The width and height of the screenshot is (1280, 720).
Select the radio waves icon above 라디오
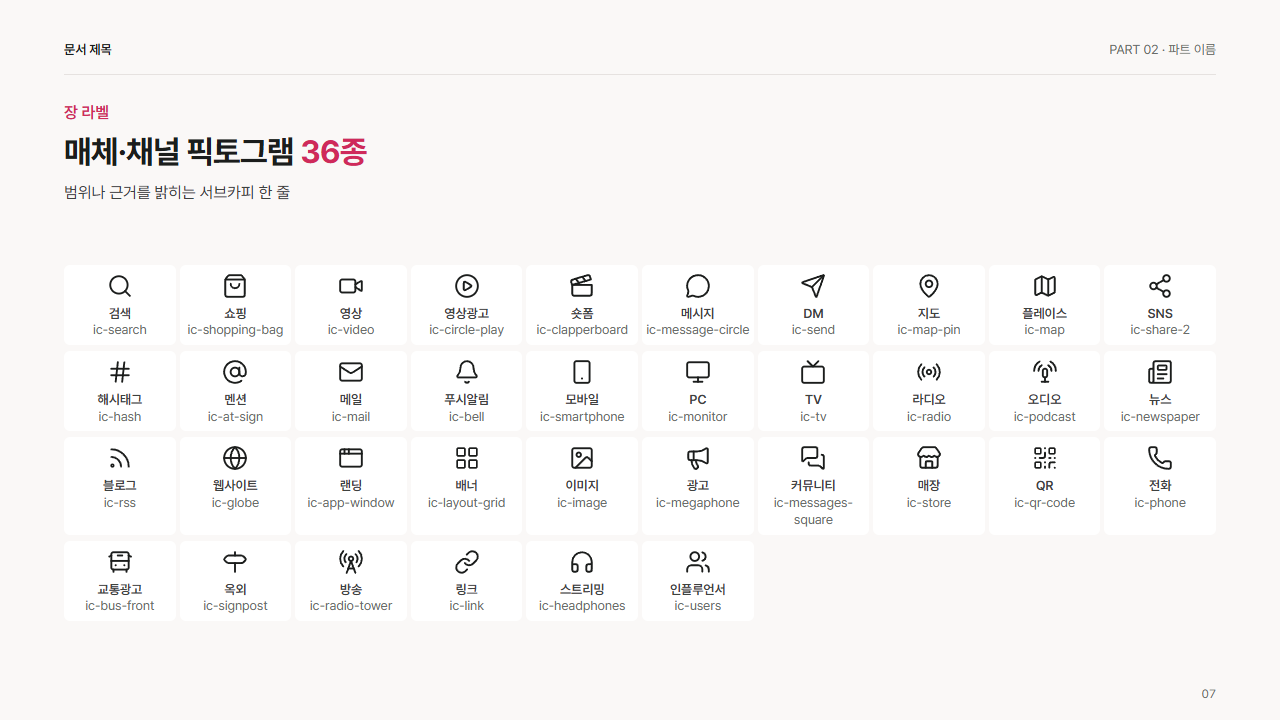929,373
